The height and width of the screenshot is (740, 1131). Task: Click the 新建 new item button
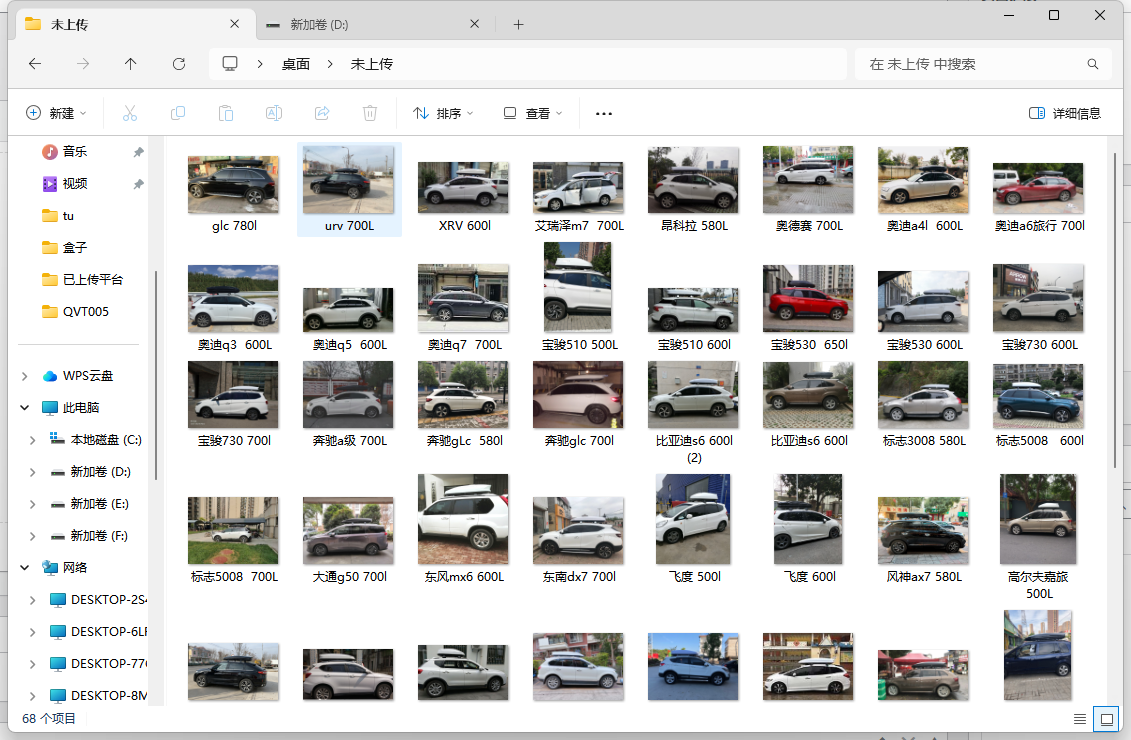(56, 114)
